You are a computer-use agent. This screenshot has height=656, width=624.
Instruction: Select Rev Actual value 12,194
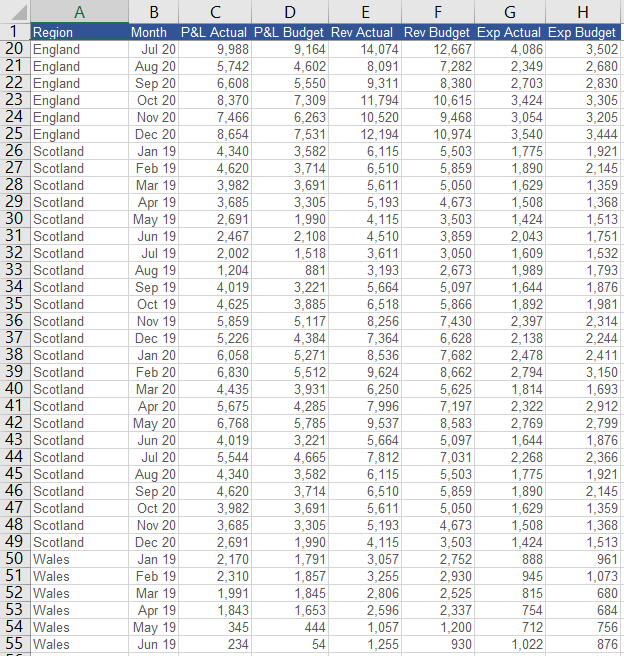(x=365, y=134)
